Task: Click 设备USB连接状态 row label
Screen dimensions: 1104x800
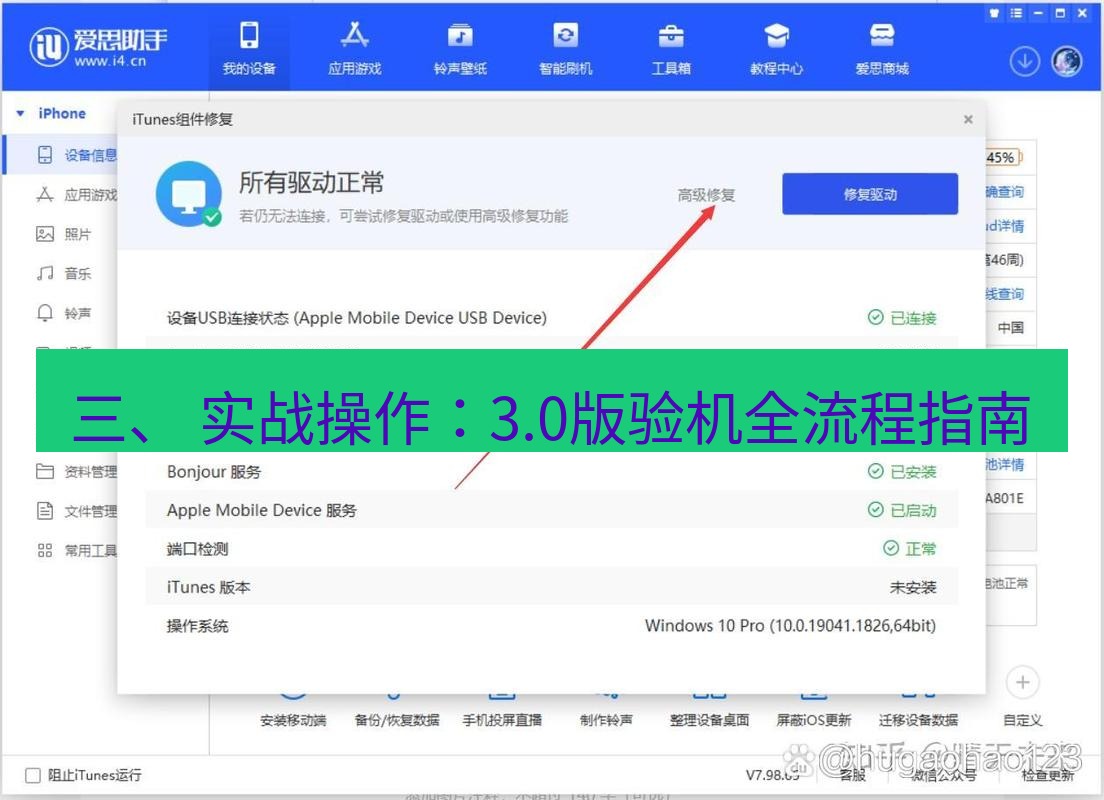Action: [356, 318]
